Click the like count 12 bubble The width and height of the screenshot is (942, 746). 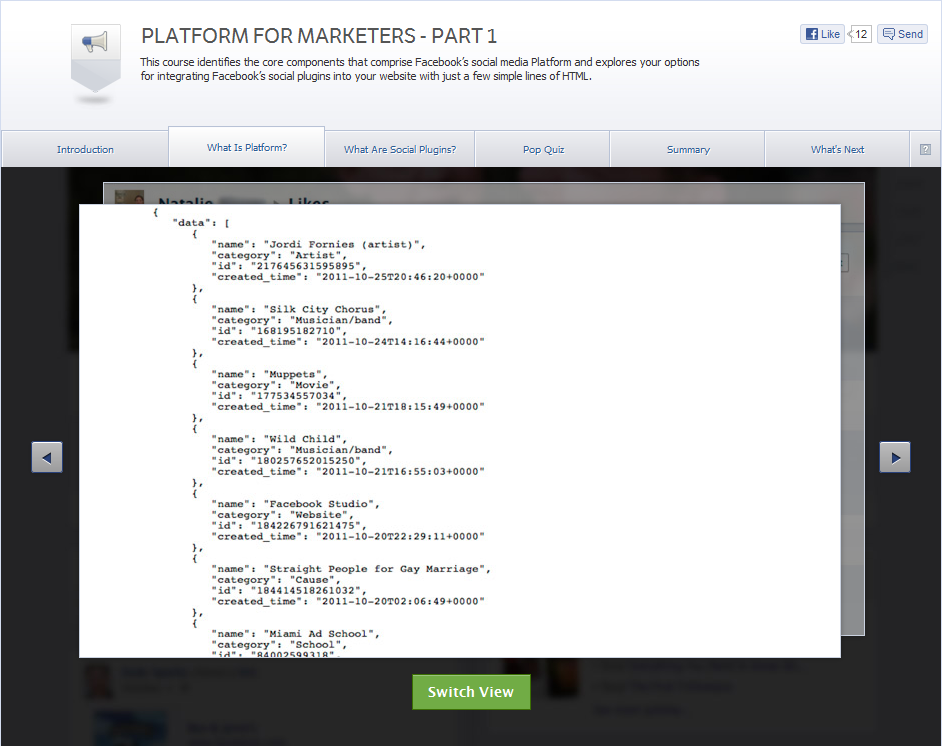pos(860,34)
